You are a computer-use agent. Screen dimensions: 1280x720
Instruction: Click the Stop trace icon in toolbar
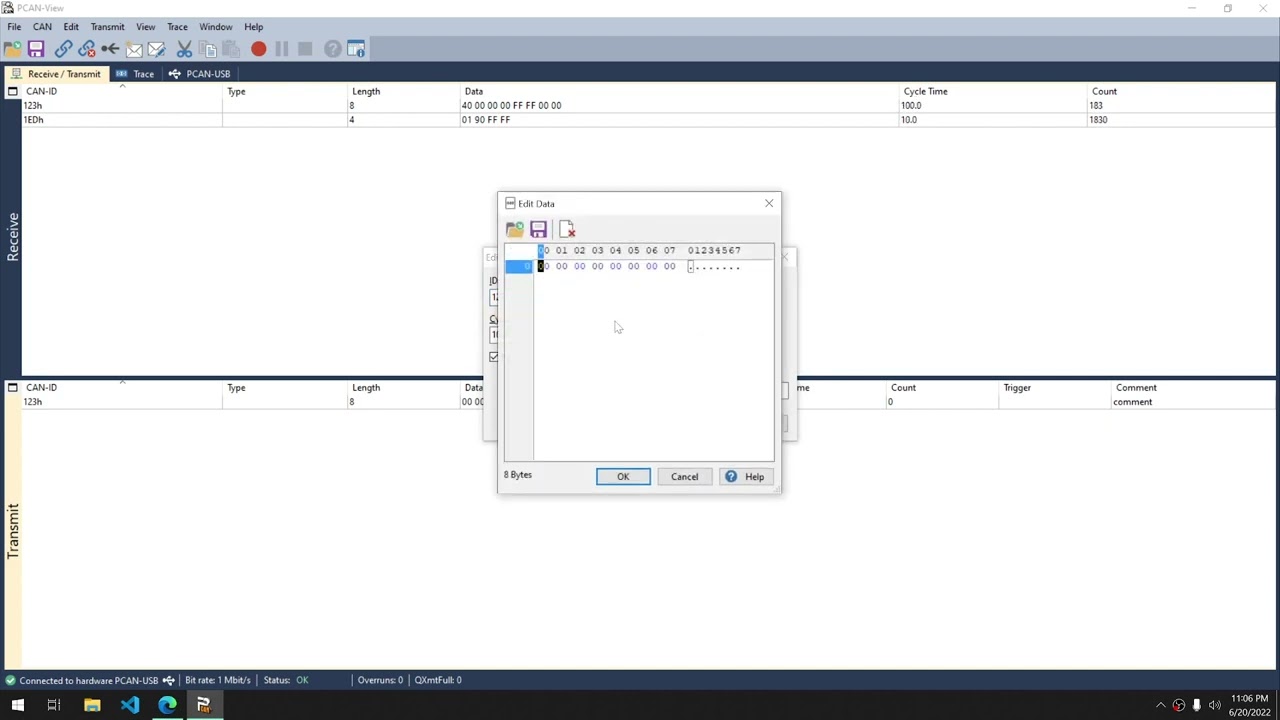click(x=305, y=49)
